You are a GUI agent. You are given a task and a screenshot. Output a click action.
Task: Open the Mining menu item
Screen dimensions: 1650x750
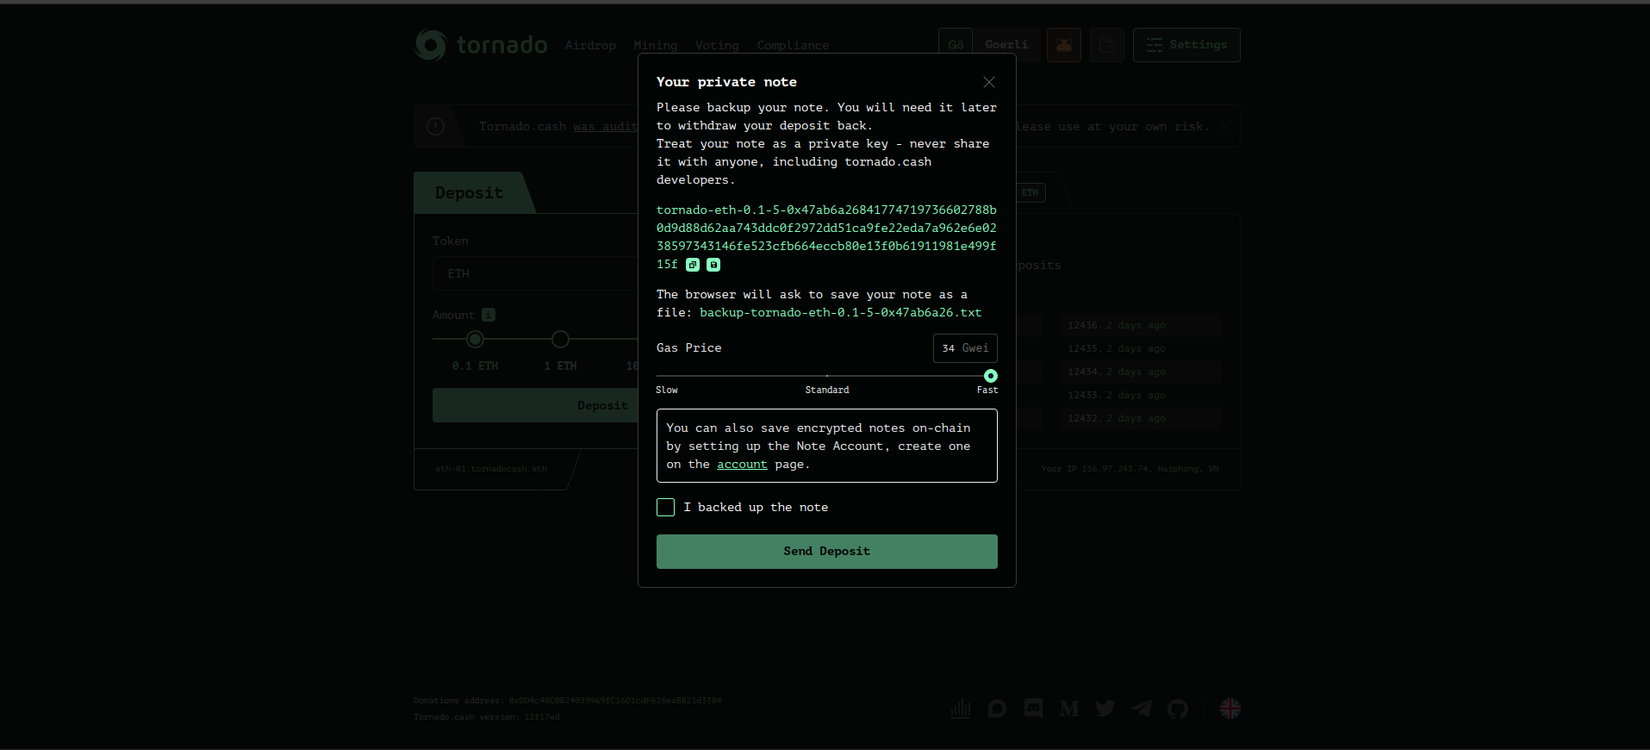point(655,45)
